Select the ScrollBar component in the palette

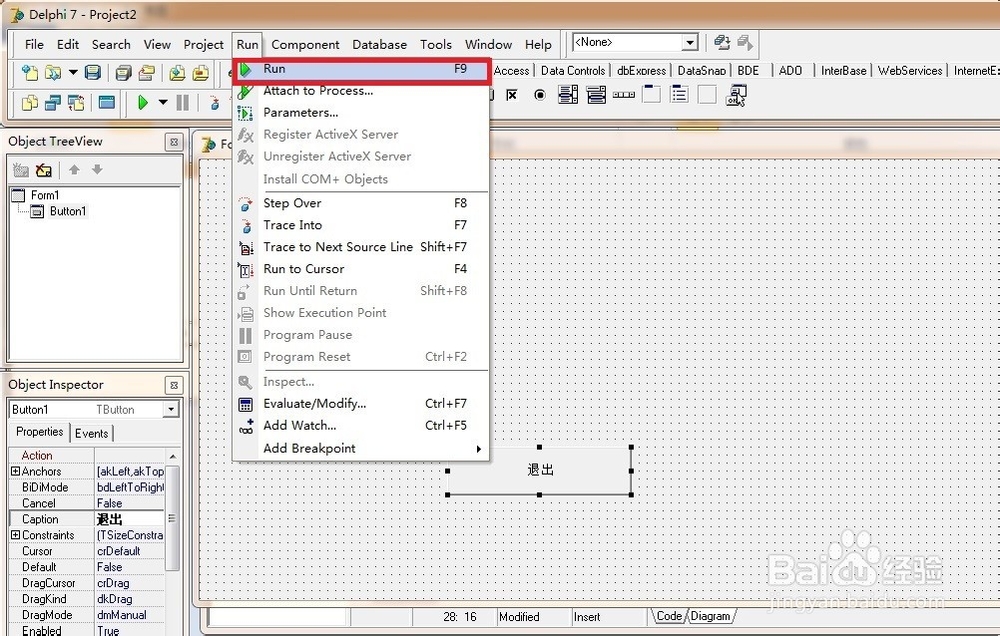pos(624,95)
